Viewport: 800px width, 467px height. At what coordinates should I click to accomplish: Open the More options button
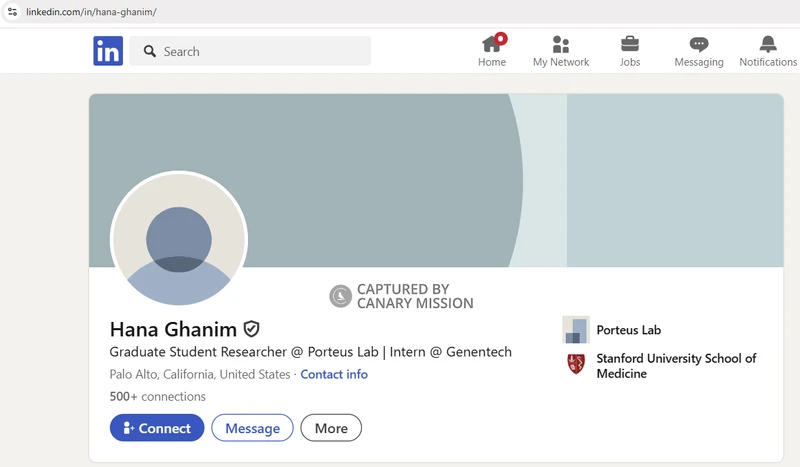(x=331, y=428)
